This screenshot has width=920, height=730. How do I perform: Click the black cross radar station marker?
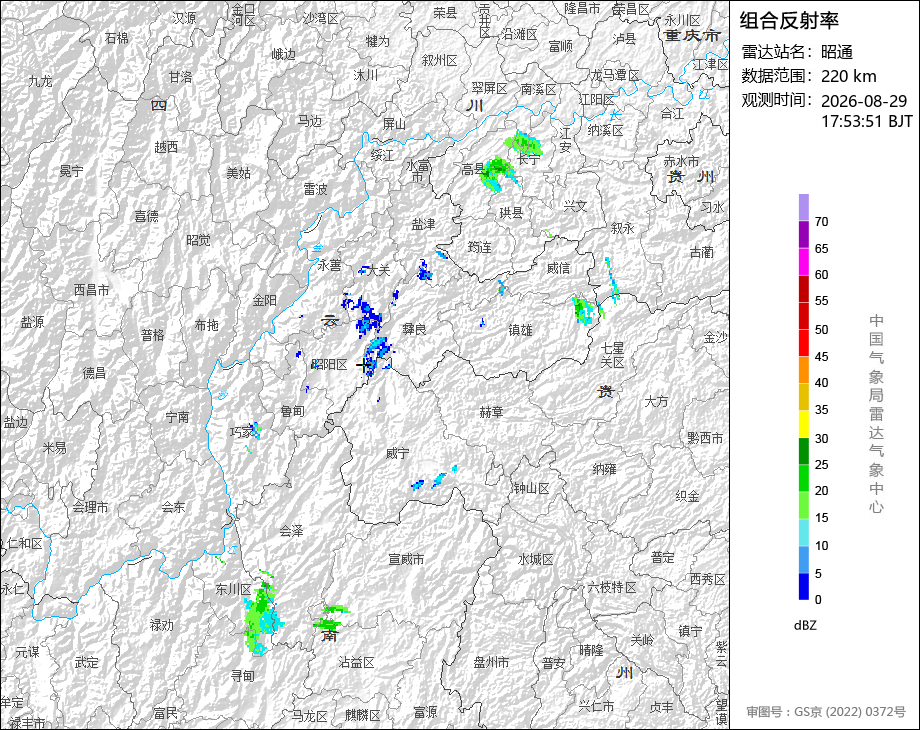(x=364, y=365)
